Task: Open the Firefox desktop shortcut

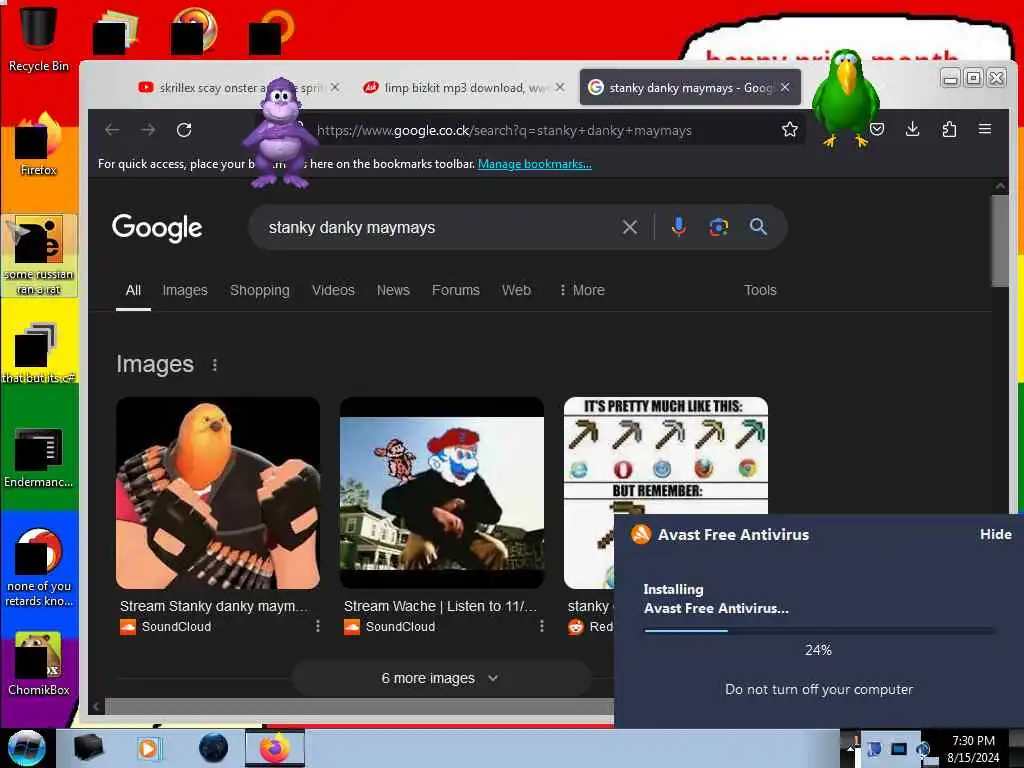Action: click(x=38, y=144)
